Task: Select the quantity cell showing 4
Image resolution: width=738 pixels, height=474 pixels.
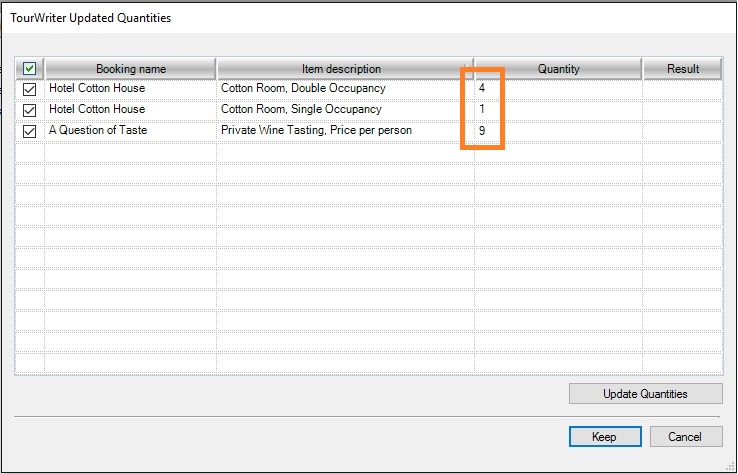Action: tap(558, 89)
